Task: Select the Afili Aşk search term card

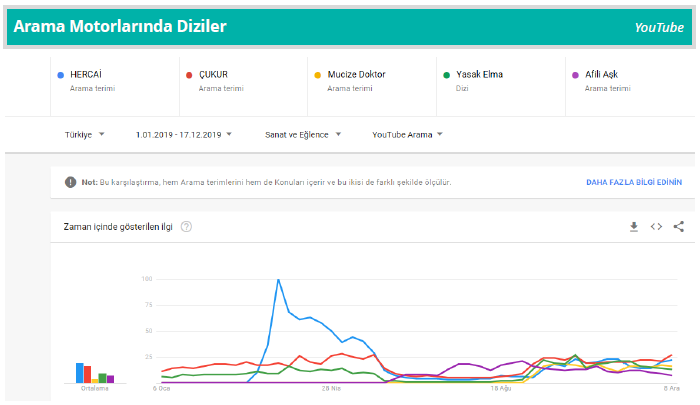Action: click(630, 86)
